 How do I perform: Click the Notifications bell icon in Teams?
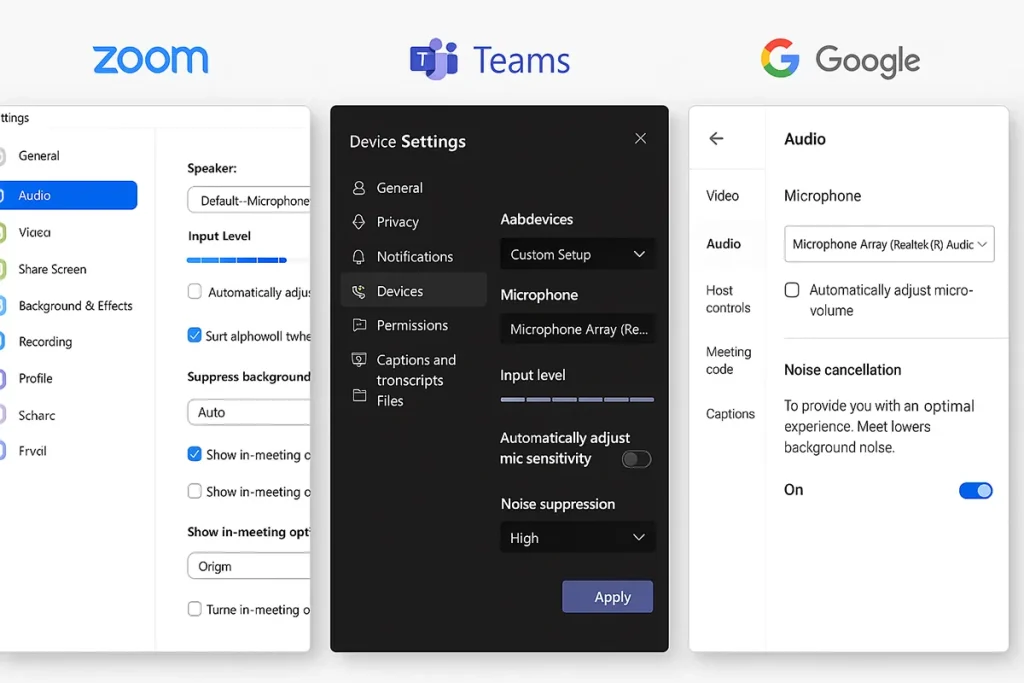click(x=359, y=257)
